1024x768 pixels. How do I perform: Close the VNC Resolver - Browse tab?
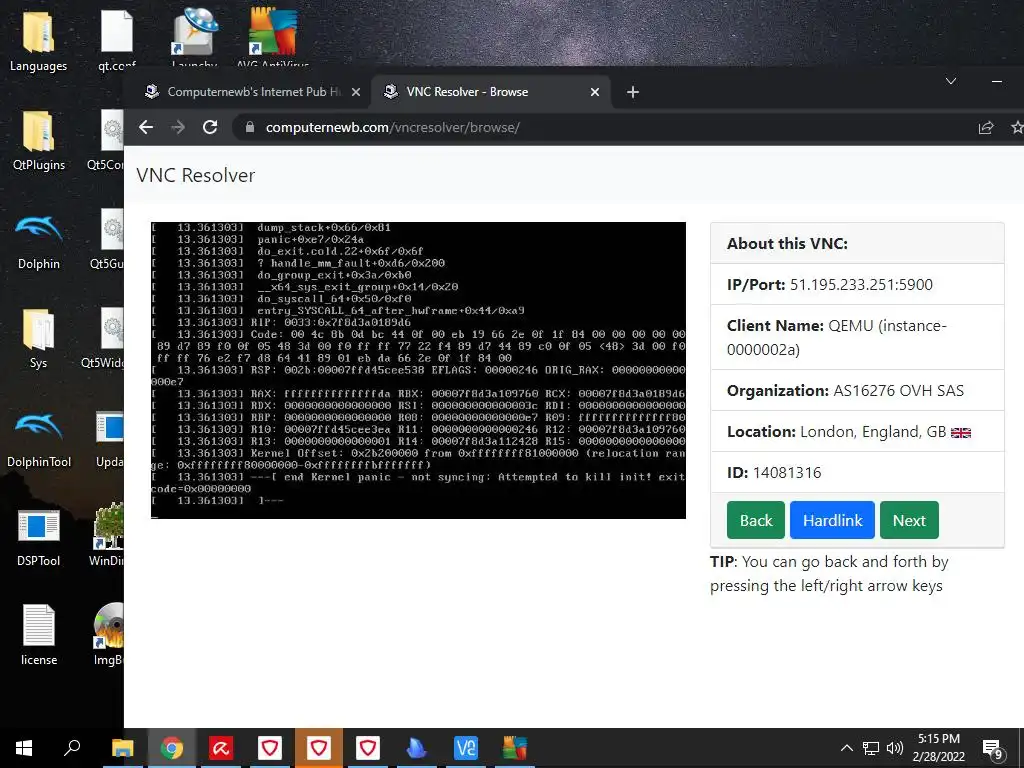coord(594,92)
